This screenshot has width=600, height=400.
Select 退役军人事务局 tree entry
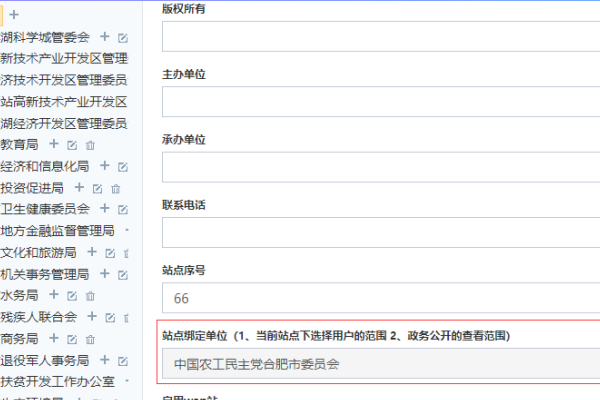pos(45,360)
